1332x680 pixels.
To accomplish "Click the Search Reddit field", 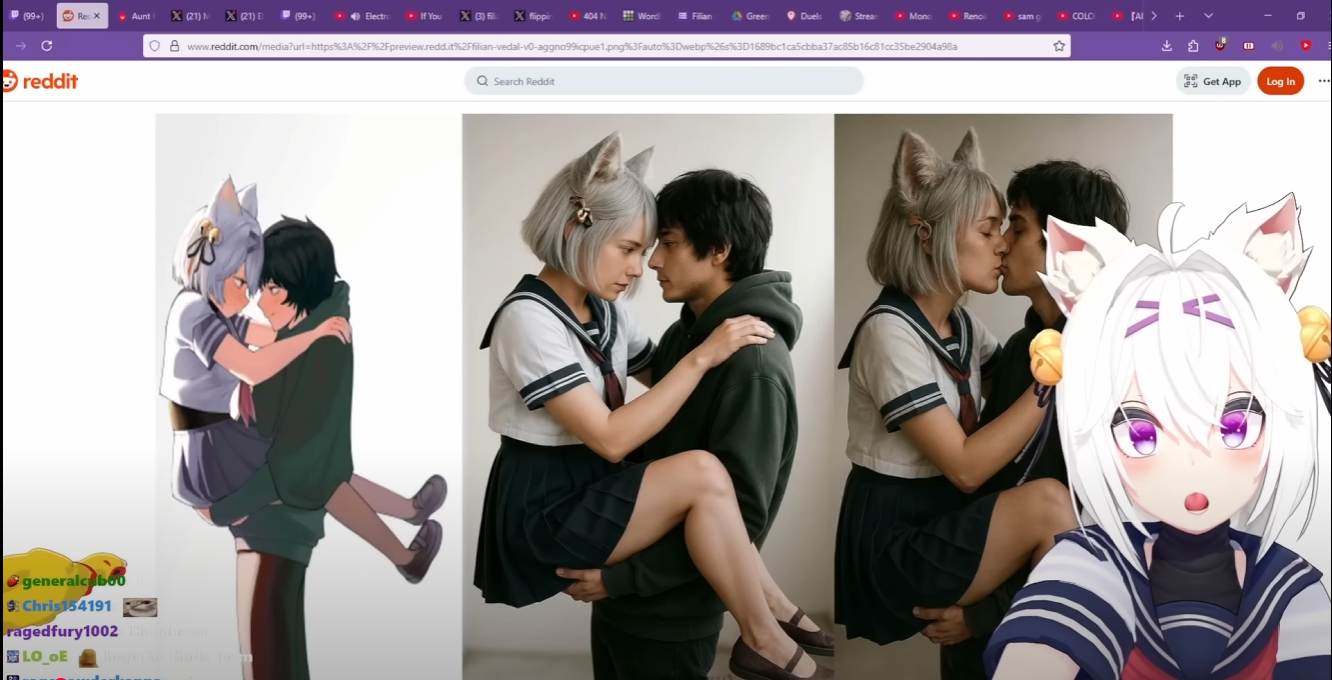I will (x=664, y=81).
